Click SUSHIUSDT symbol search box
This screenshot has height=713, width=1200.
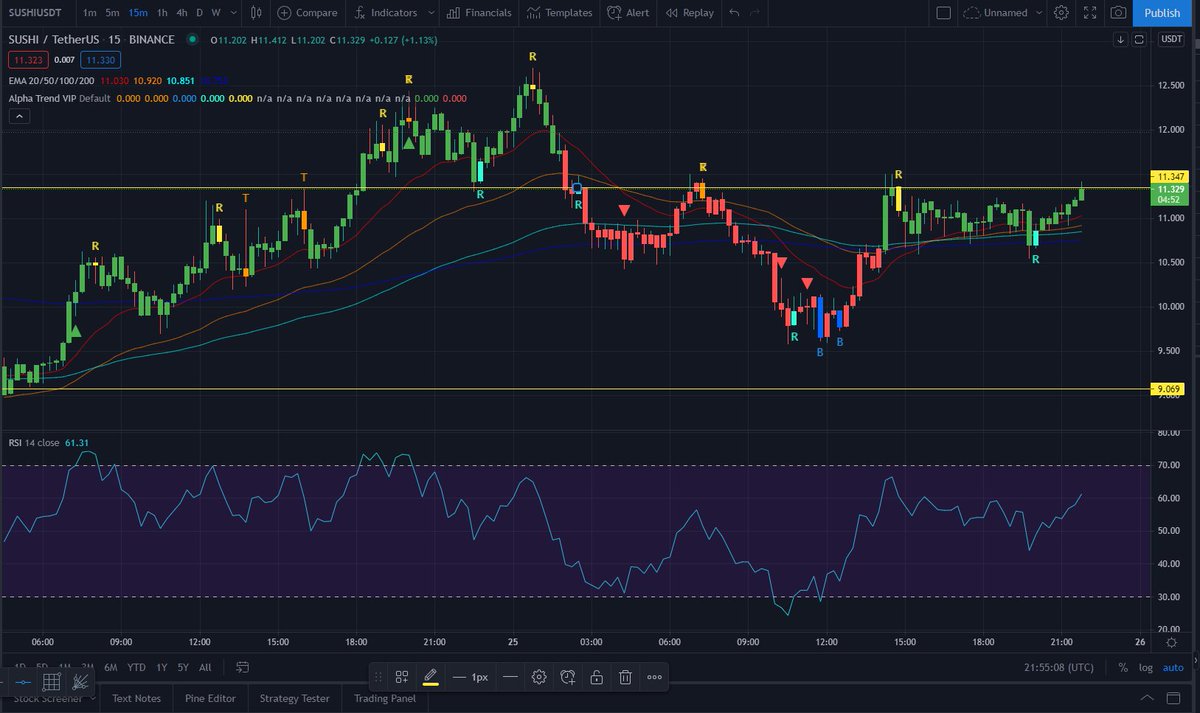[x=37, y=13]
